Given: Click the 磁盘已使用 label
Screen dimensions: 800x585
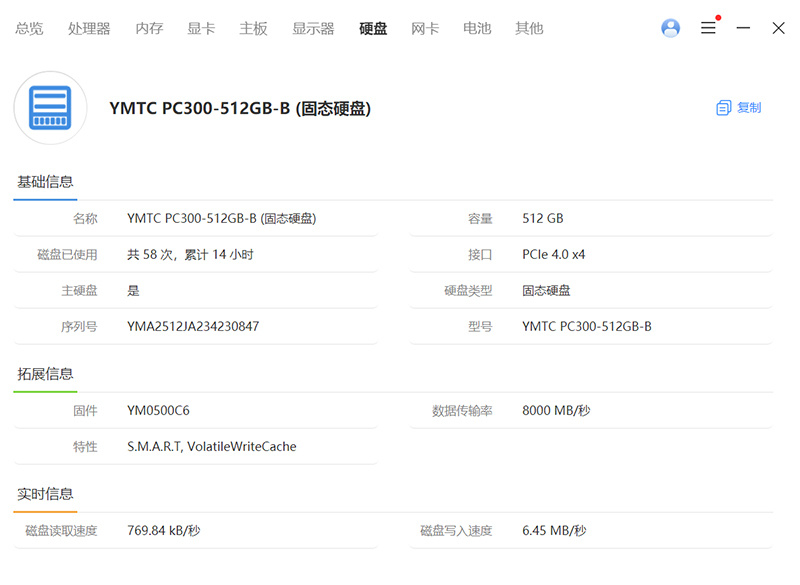Looking at the screenshot, I should 67,255.
